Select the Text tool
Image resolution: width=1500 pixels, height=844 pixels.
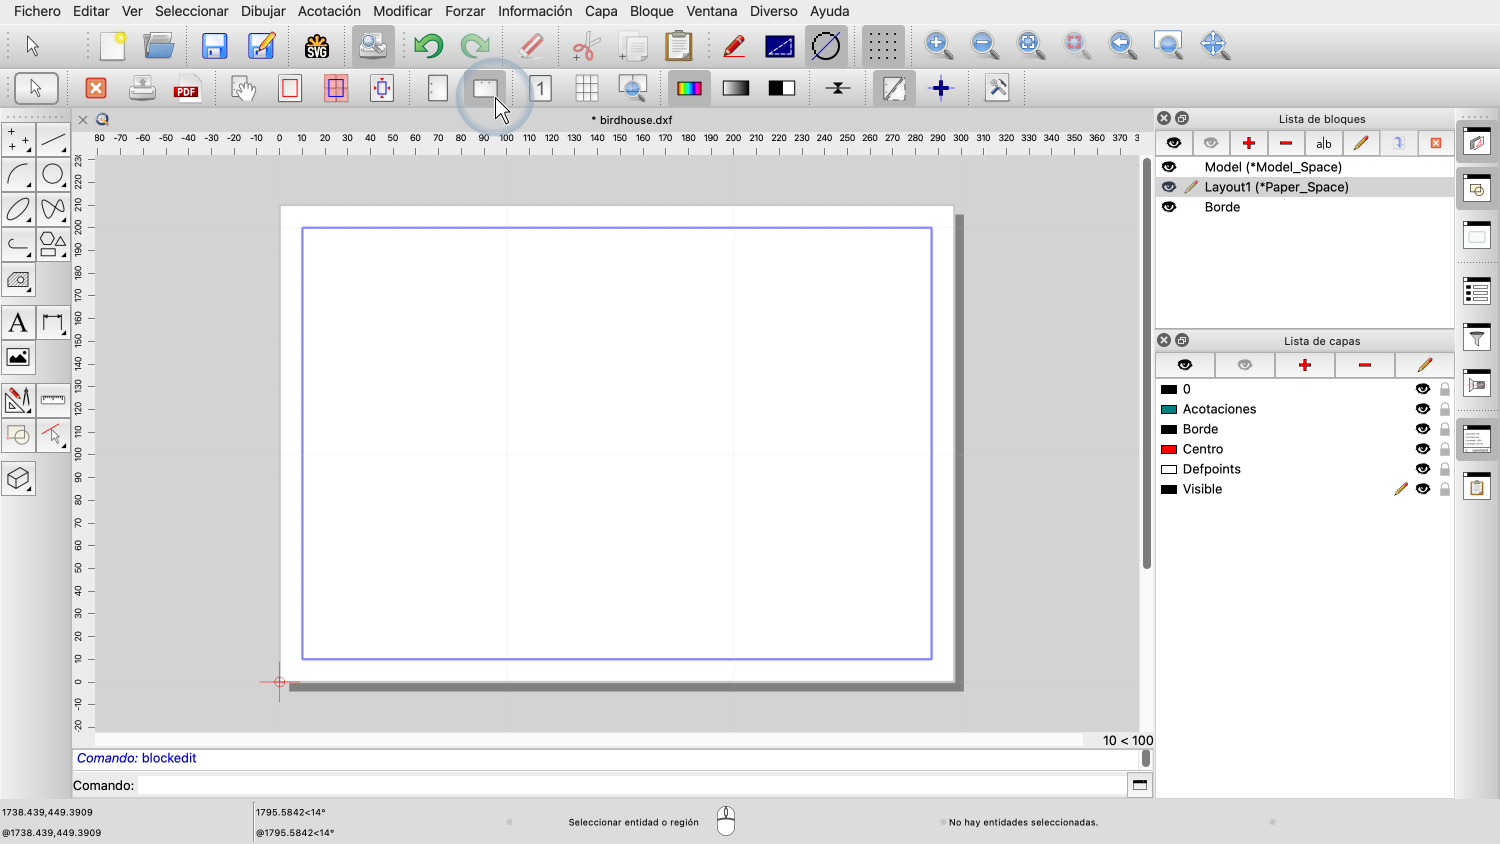pyautogui.click(x=18, y=323)
